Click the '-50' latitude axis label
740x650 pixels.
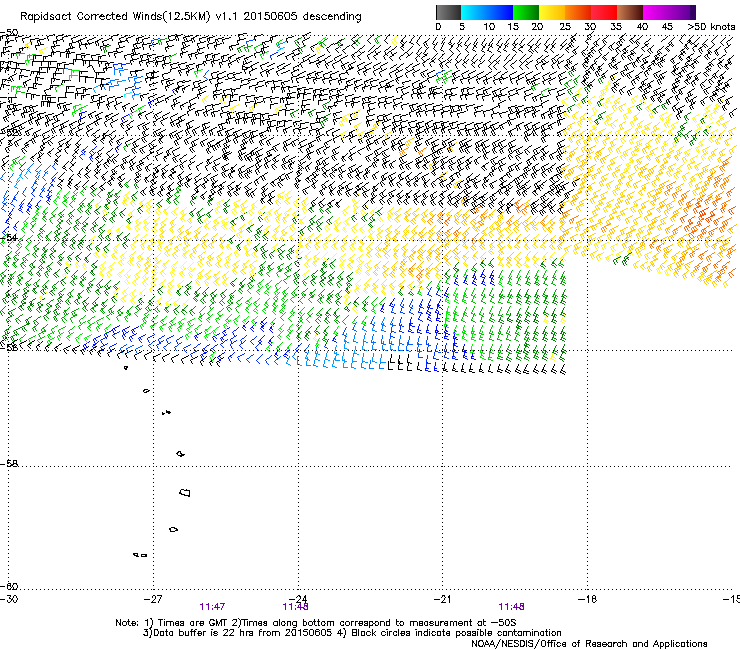[x=9, y=33]
